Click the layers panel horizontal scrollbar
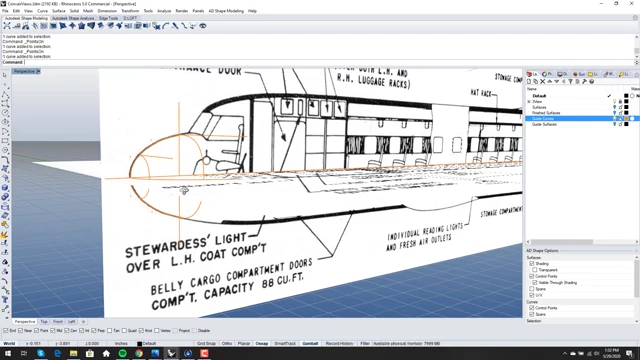Image resolution: width=640 pixels, height=360 pixels. pyautogui.click(x=562, y=242)
